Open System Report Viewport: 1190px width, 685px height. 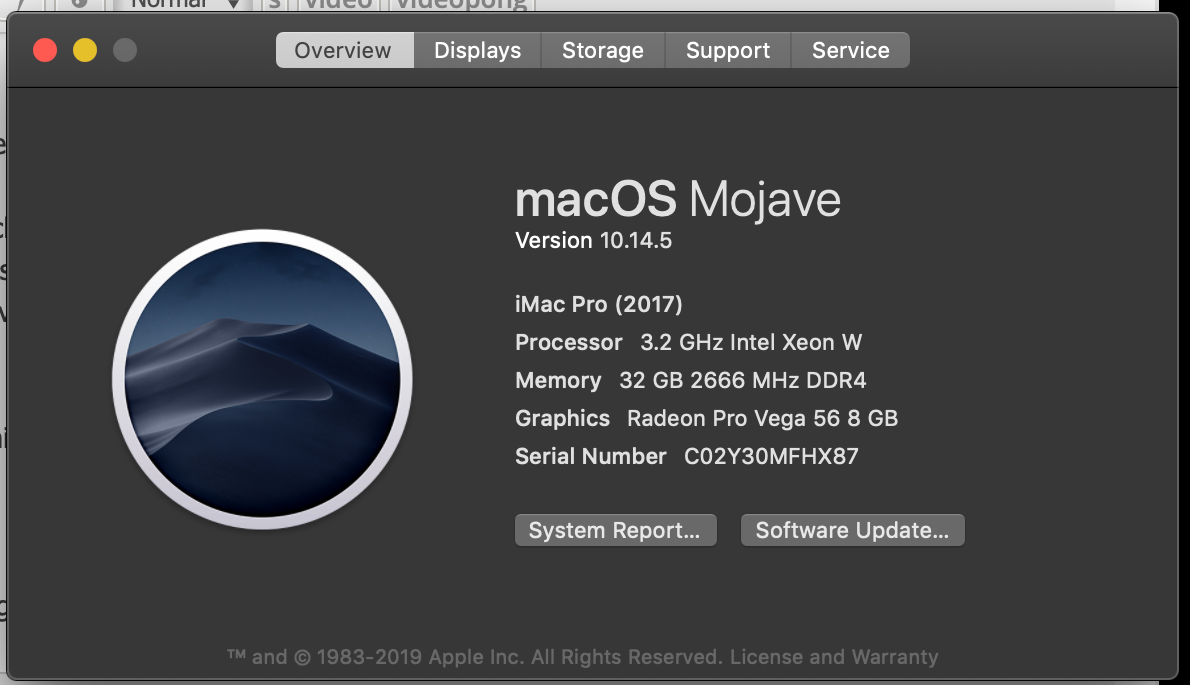click(x=615, y=530)
